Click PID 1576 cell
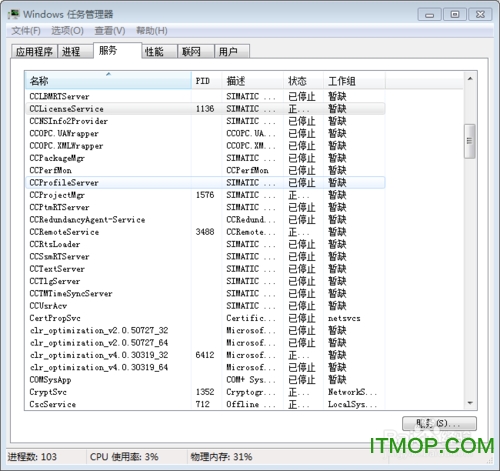Screen dimensions: 500x471 [x=205, y=195]
